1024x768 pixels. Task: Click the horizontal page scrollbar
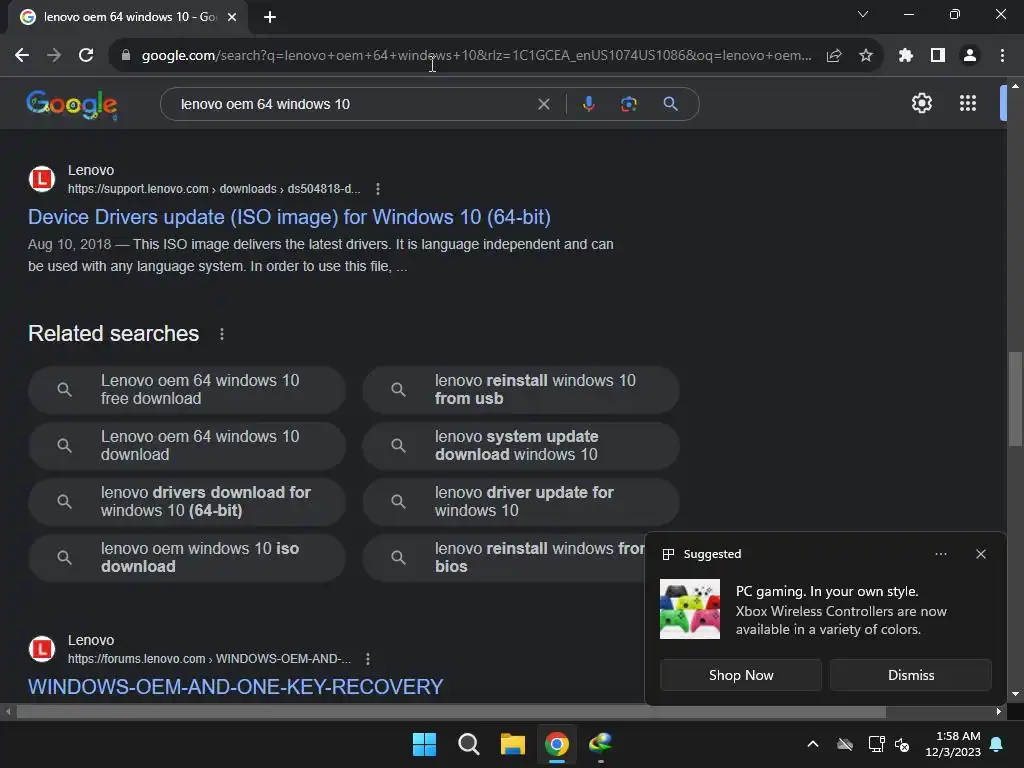coord(451,712)
